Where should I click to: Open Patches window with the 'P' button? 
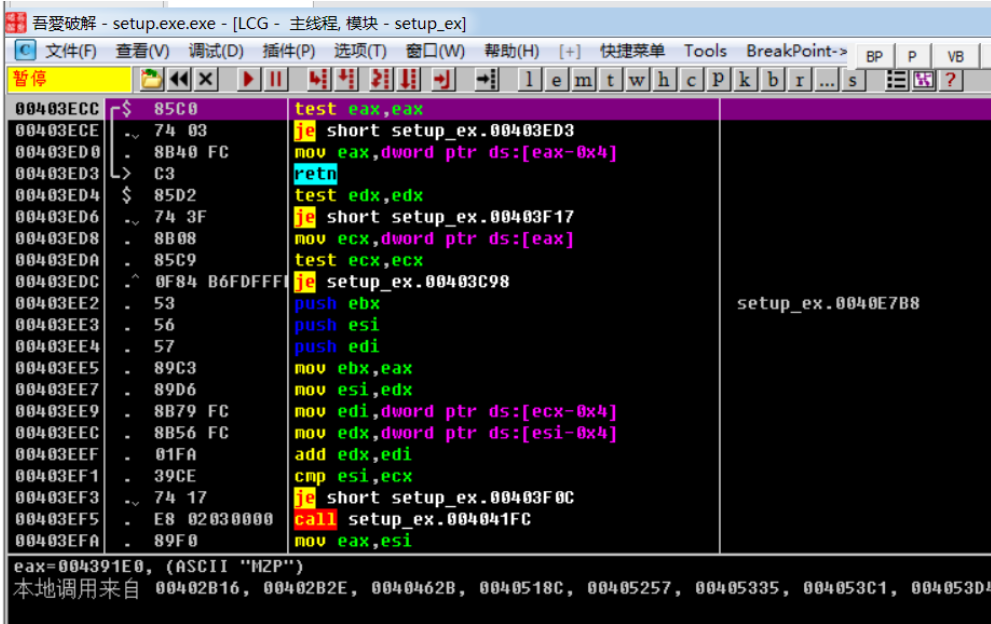click(x=718, y=80)
